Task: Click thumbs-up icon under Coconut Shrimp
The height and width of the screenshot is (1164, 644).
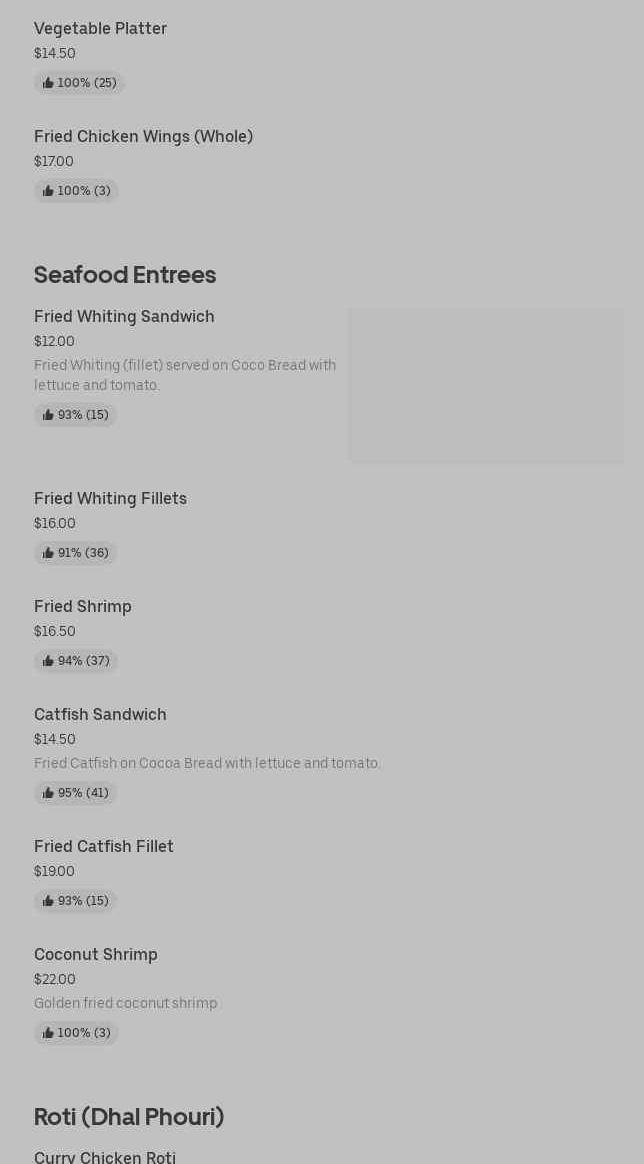Action: 48,1033
